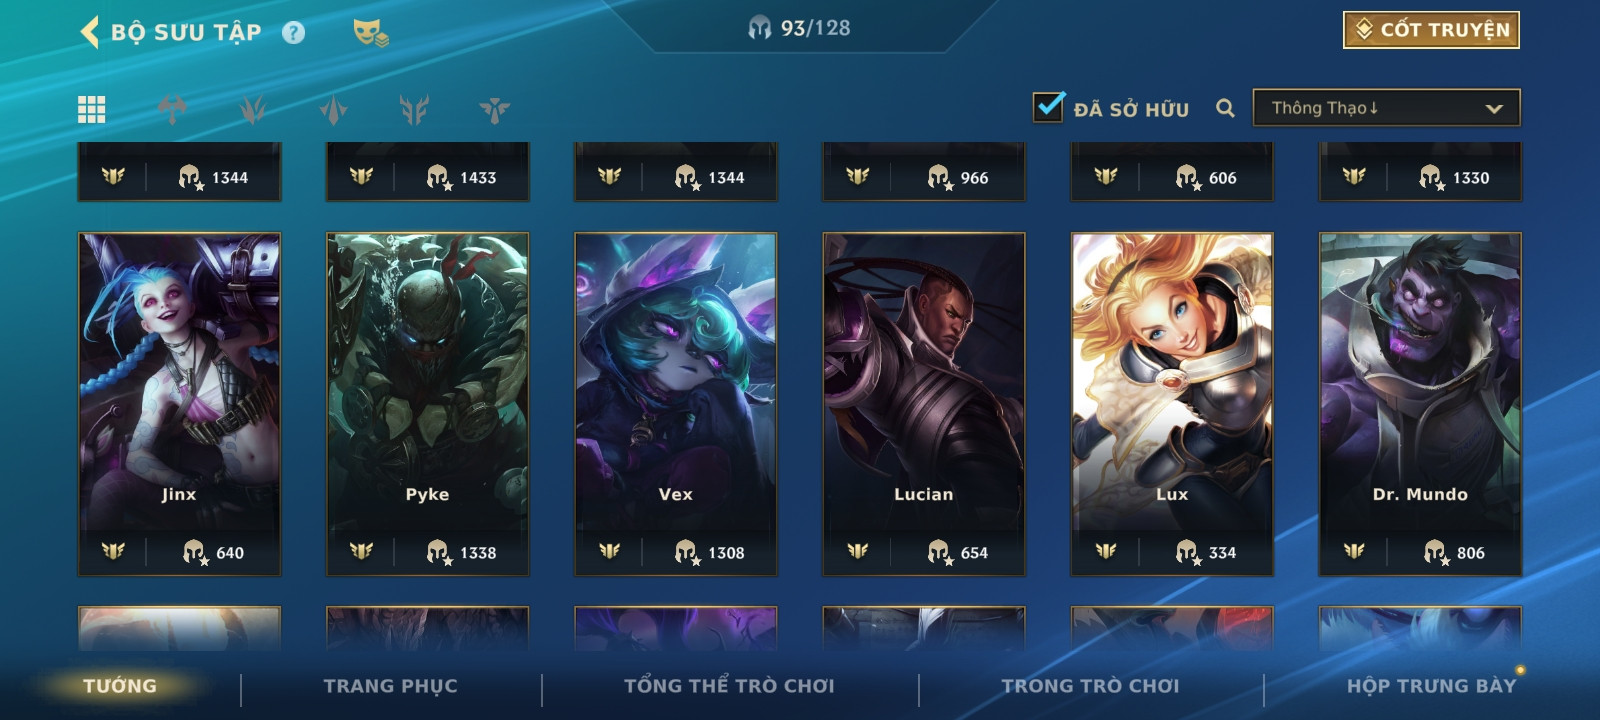This screenshot has width=1600, height=720.
Task: Select the Dr. Mundo champion card
Action: point(1420,404)
